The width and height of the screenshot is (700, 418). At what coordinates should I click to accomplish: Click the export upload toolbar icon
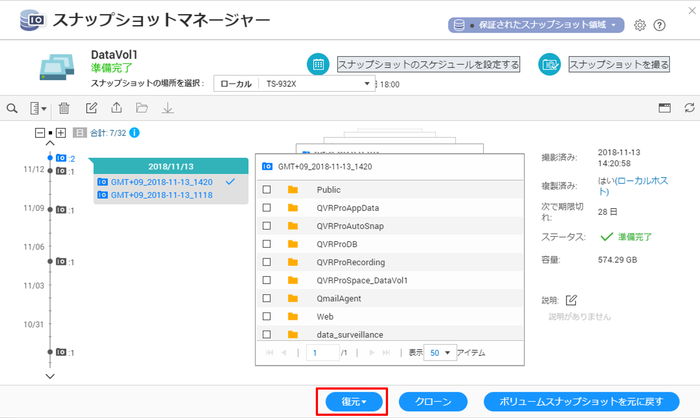[x=117, y=108]
